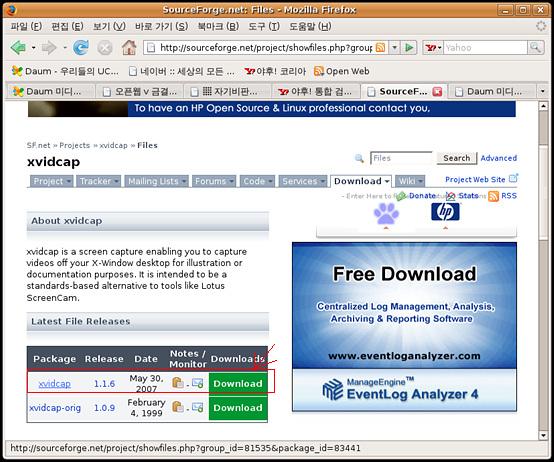Open the Advanced search link
The image size is (554, 462).
pyautogui.click(x=499, y=158)
